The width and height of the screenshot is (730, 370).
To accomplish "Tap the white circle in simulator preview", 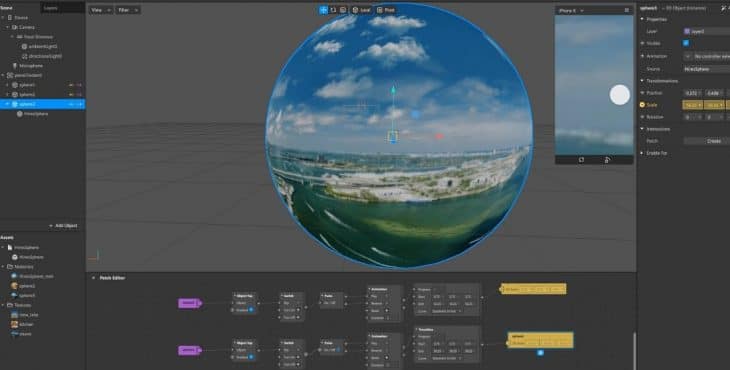I will [620, 95].
